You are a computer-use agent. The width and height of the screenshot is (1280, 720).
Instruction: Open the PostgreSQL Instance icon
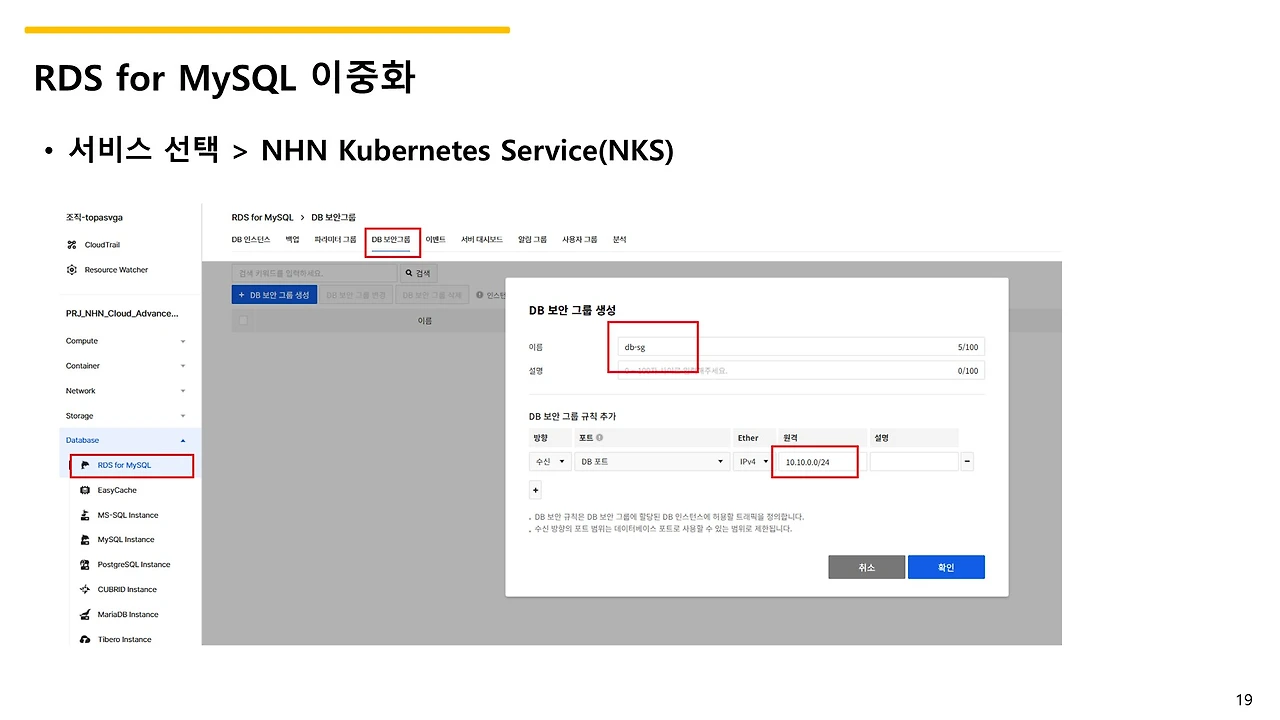click(x=85, y=565)
